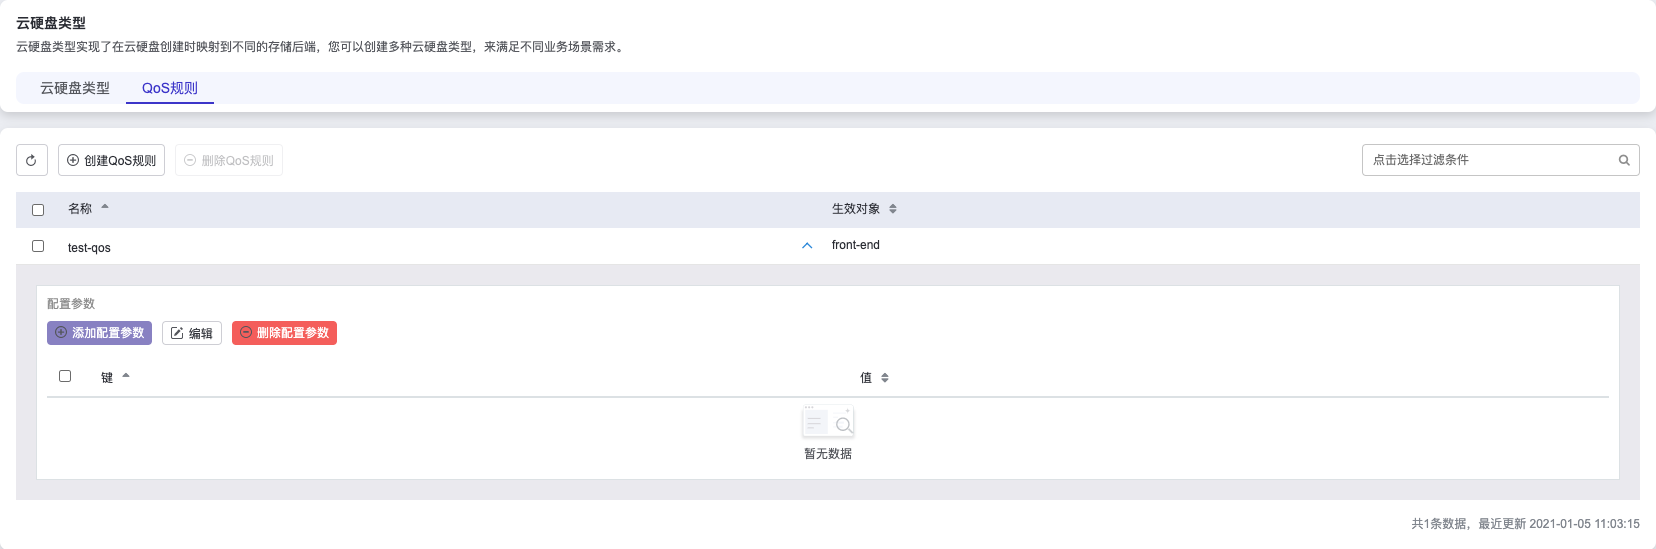Sort by the 键 column arrow

(126, 377)
